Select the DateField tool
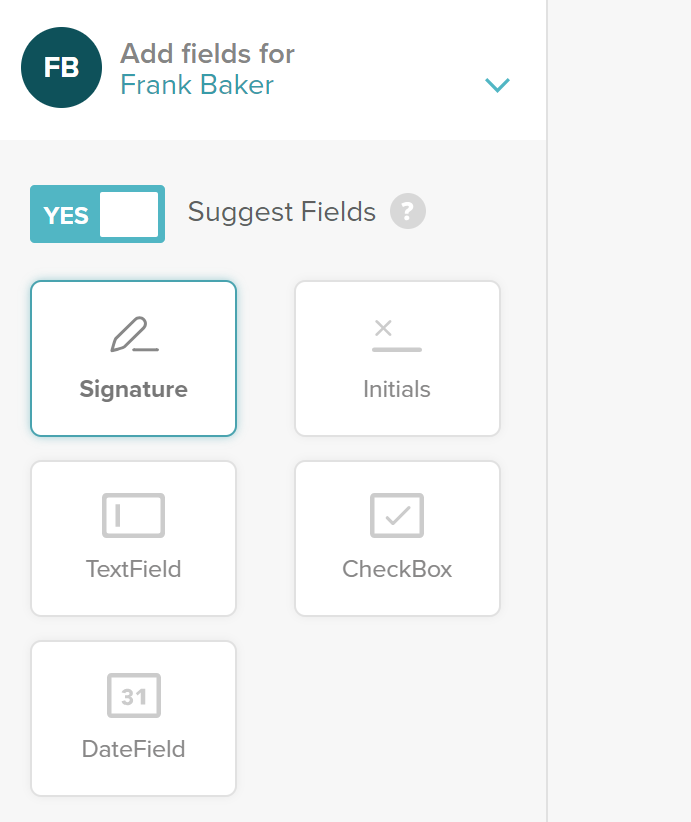Screen dimensions: 691x822 pyautogui.click(x=133, y=718)
